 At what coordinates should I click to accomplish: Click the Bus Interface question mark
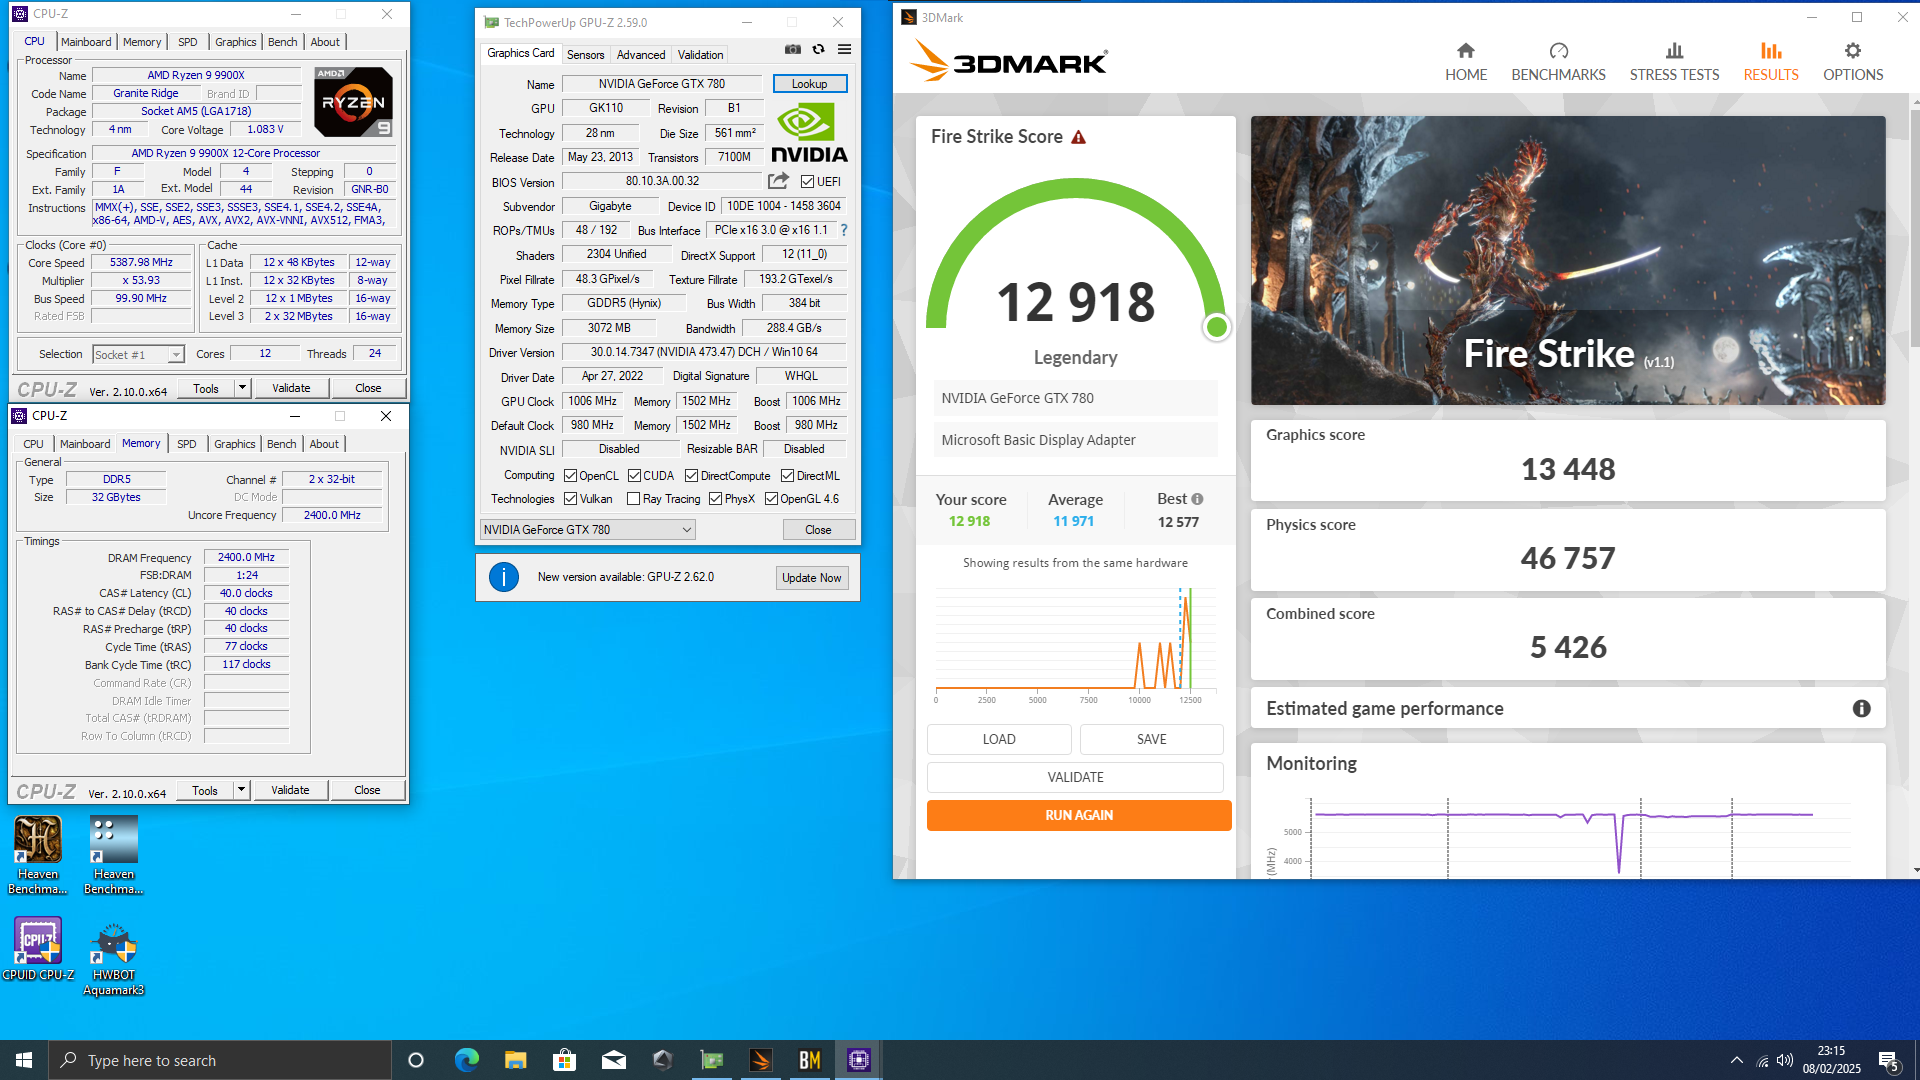[844, 230]
